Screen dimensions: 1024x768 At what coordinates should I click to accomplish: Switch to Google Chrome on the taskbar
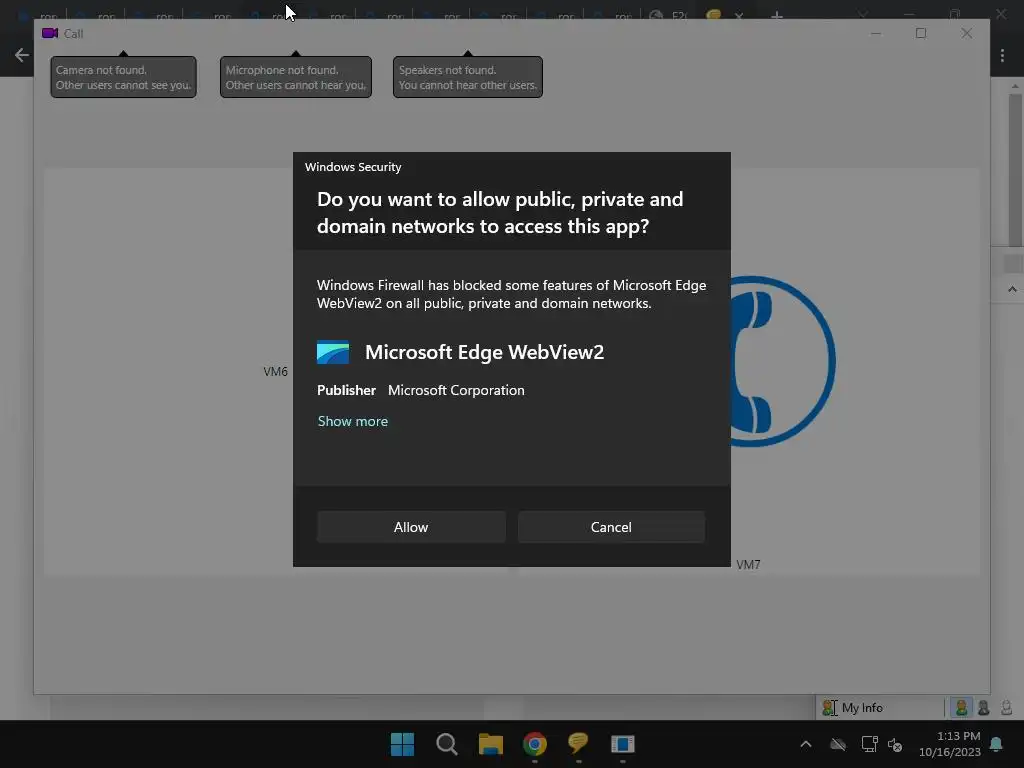pyautogui.click(x=535, y=744)
